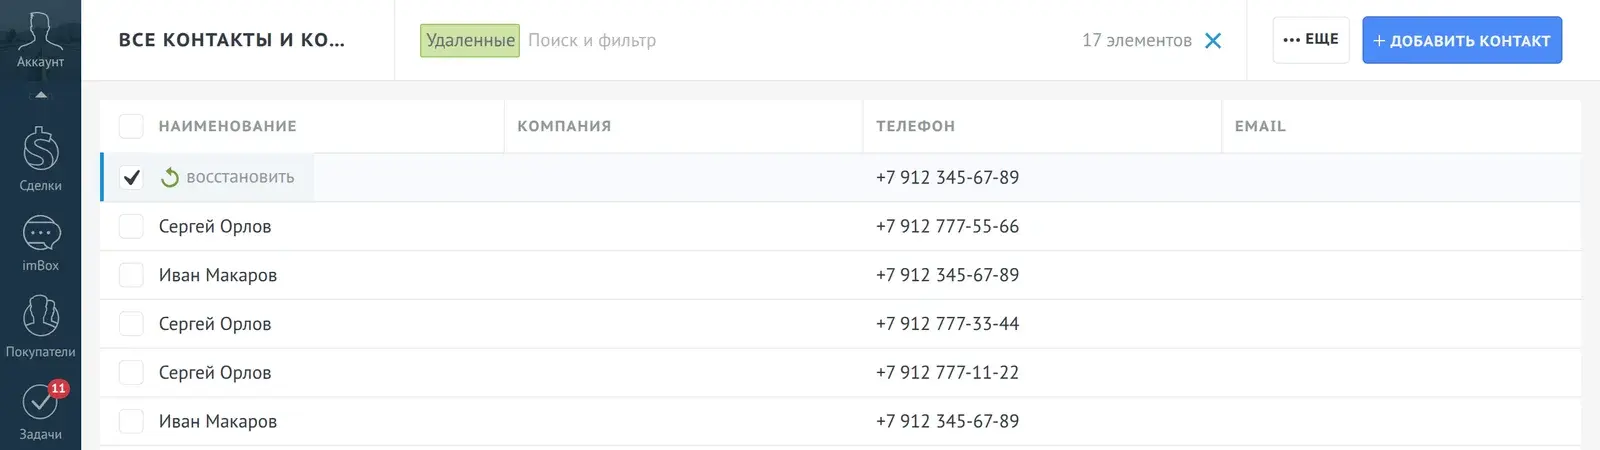
Task: Check the box for Сергей Орлов 777-55-66
Action: 131,226
